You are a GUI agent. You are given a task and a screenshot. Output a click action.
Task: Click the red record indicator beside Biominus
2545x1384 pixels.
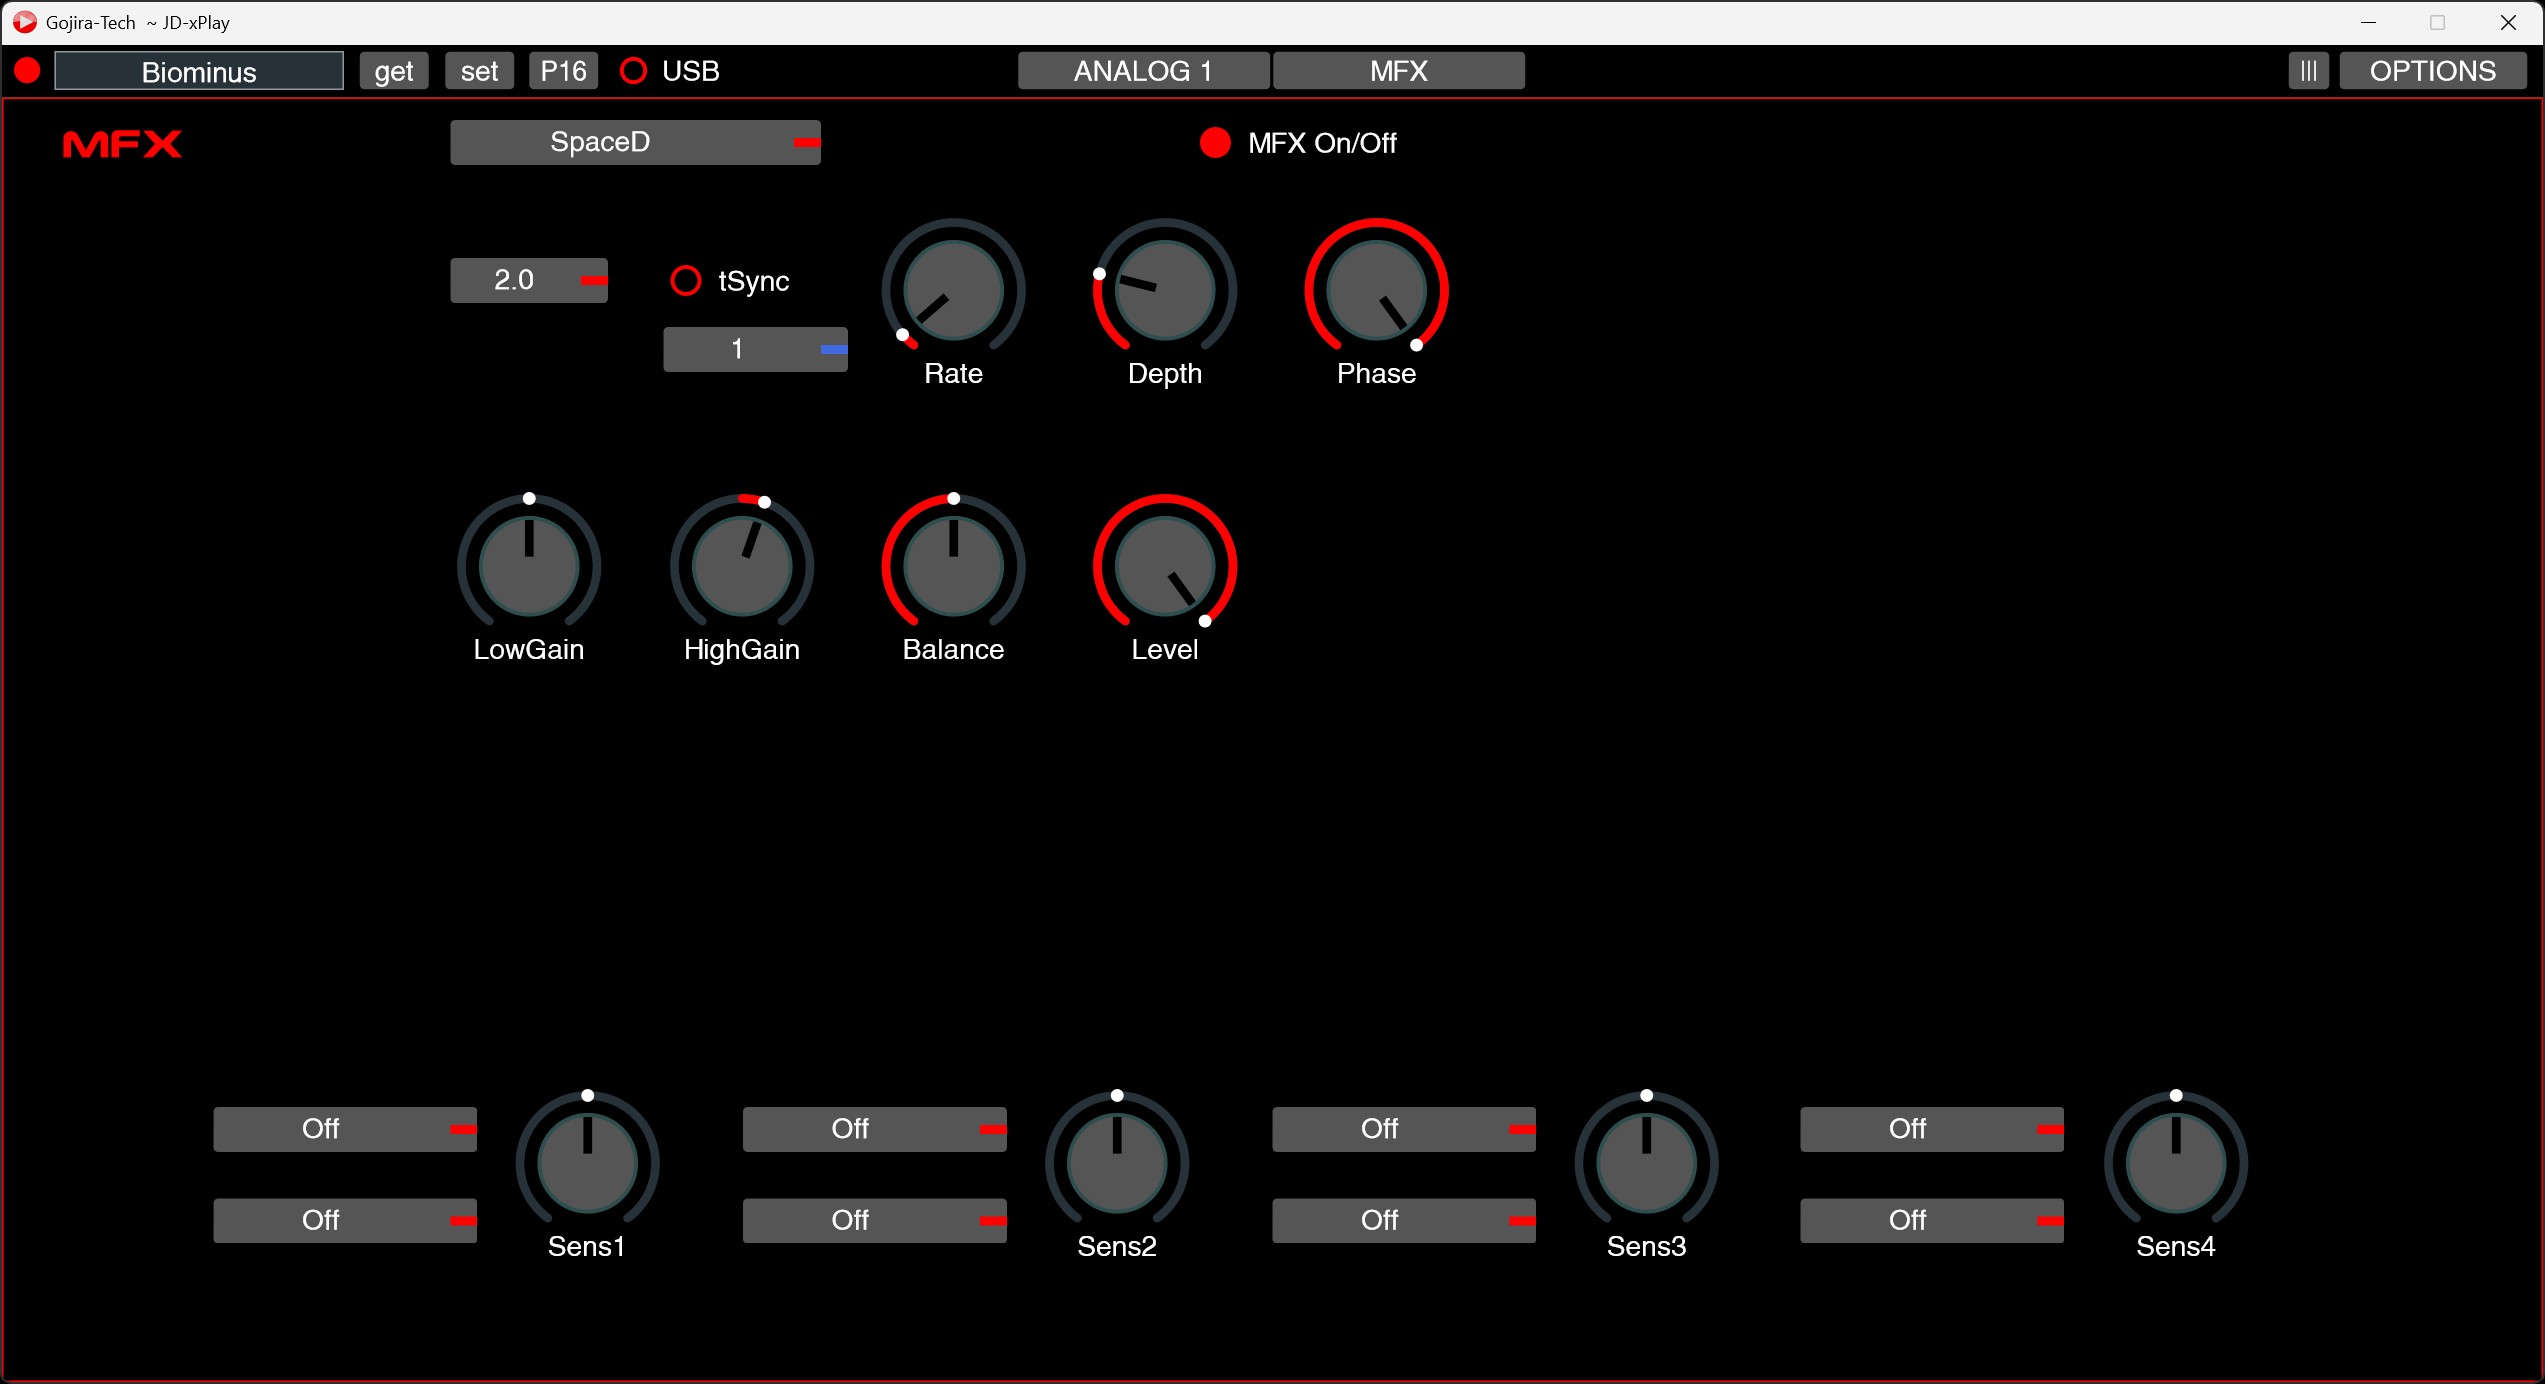click(x=27, y=71)
